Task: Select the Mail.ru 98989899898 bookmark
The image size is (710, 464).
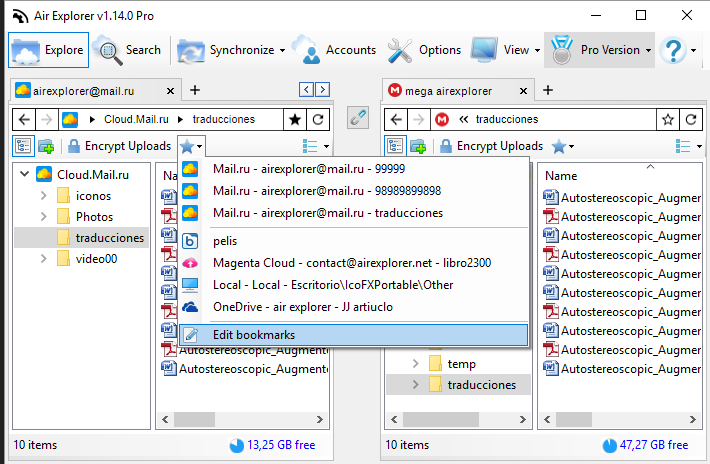Action: [354, 191]
